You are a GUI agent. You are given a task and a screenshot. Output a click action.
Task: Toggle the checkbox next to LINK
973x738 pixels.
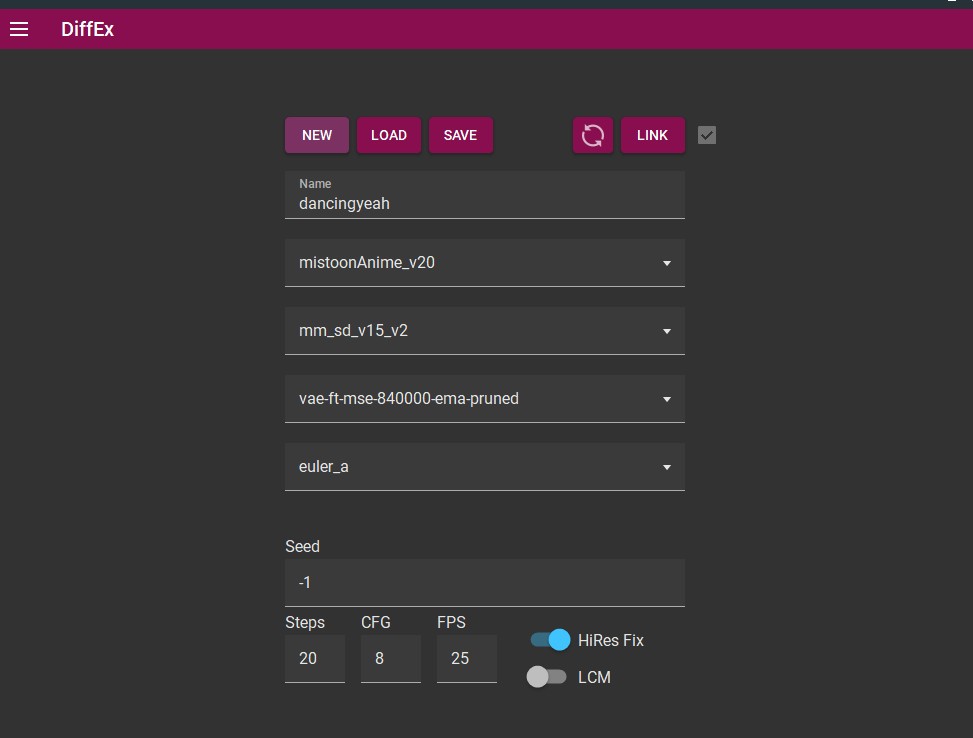[x=707, y=135]
